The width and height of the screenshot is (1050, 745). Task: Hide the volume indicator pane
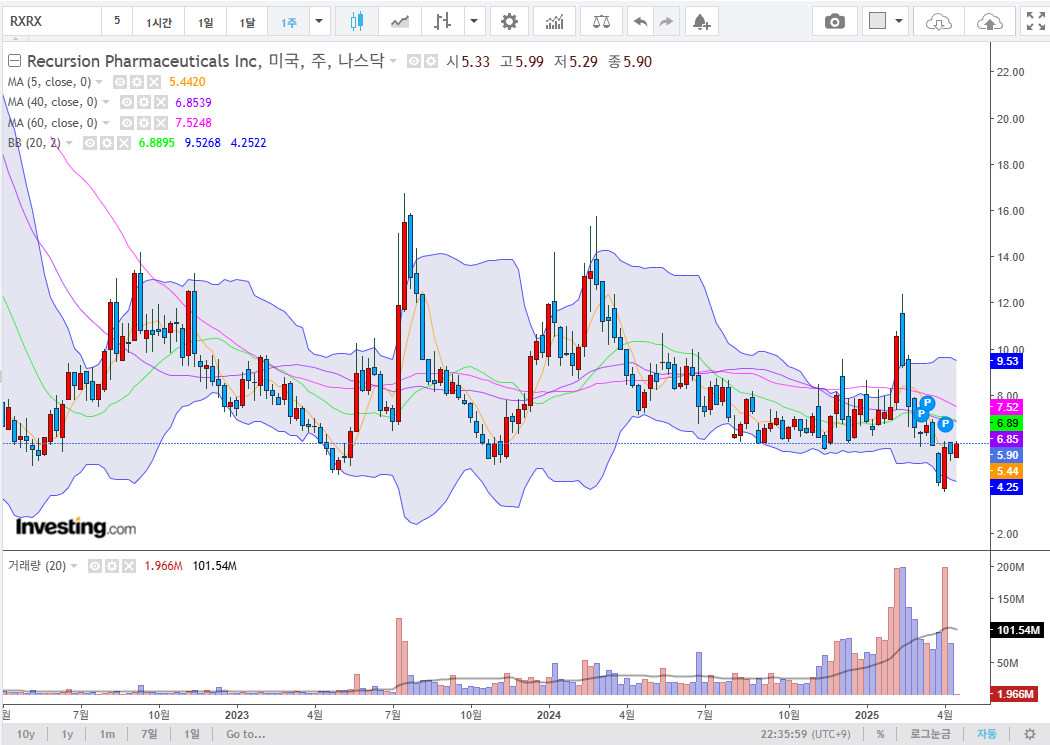coord(95,566)
